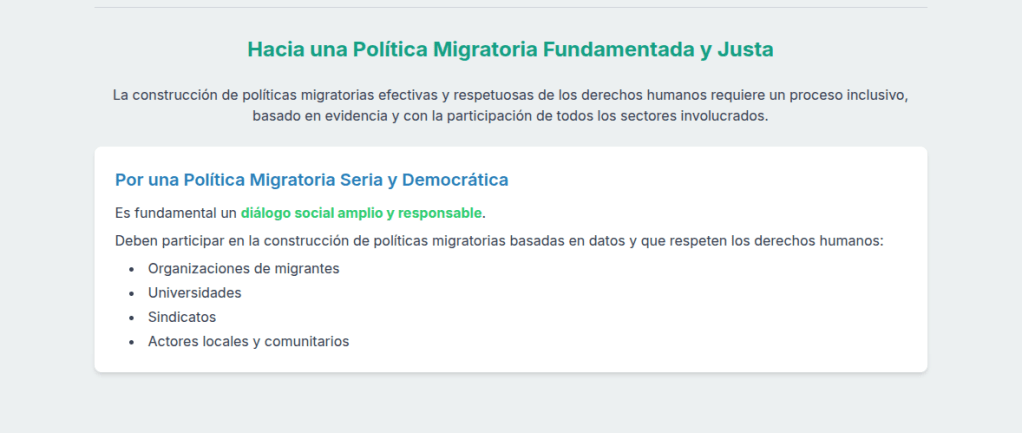
Task: Select the list item "Organizaciones de migrantes"
Action: (x=243, y=269)
